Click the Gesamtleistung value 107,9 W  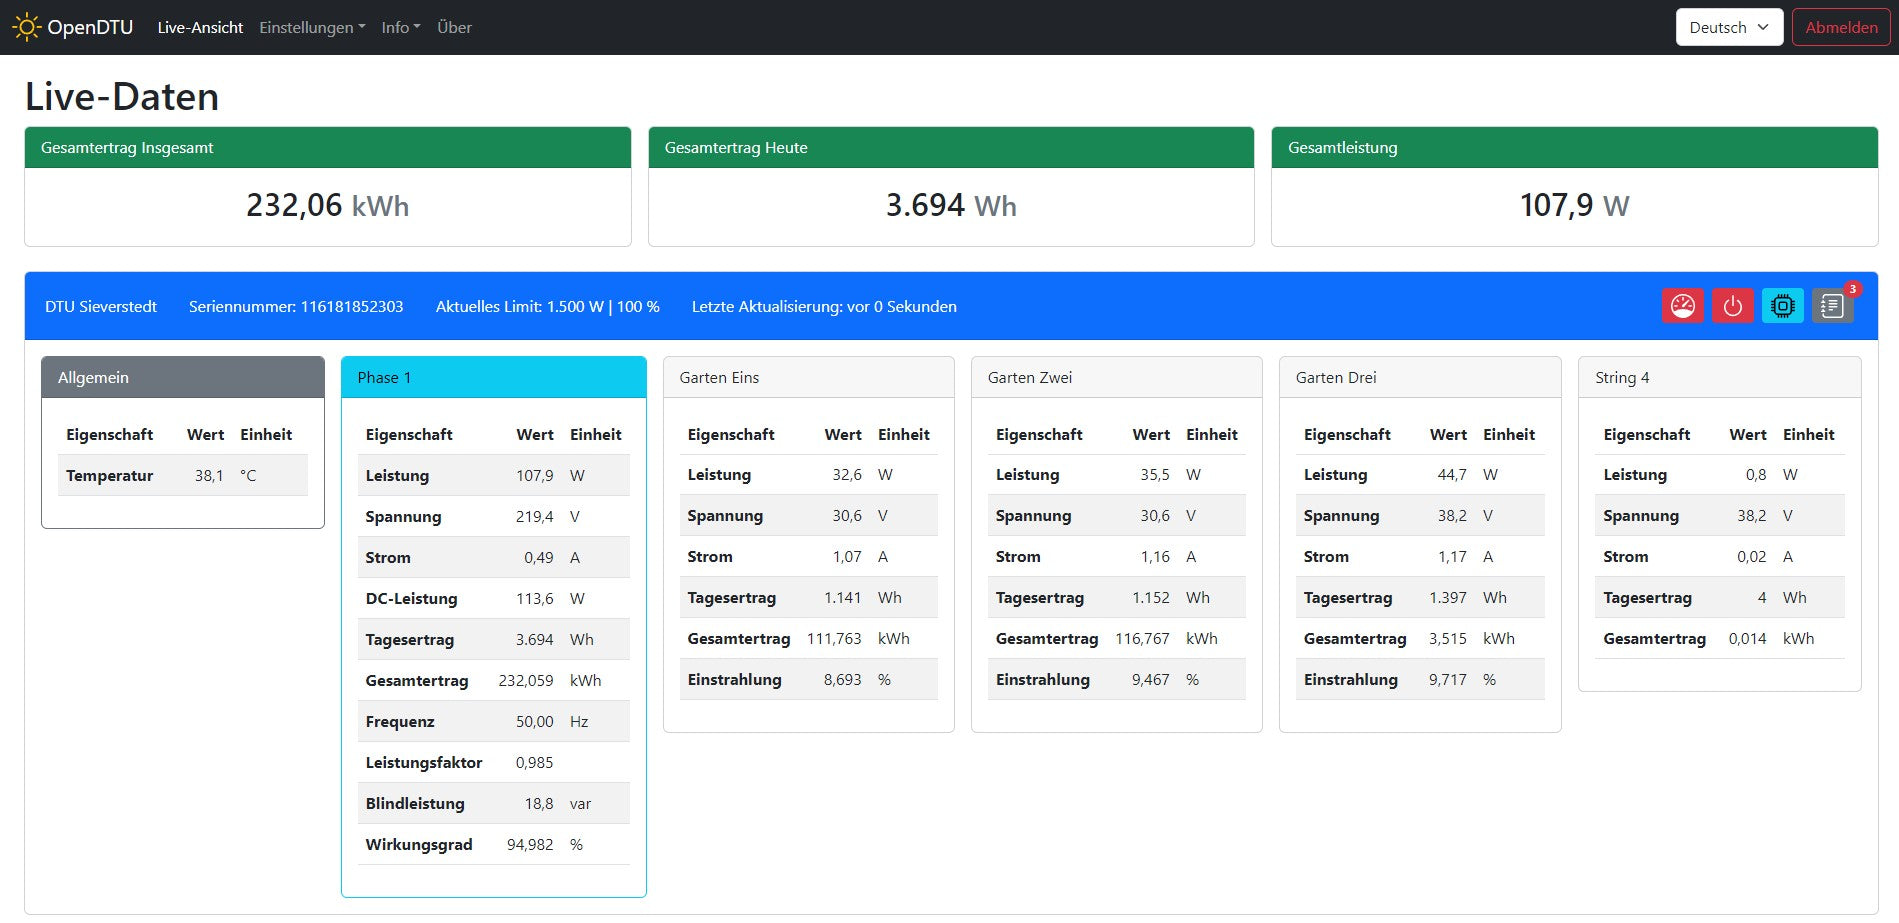pos(1575,205)
